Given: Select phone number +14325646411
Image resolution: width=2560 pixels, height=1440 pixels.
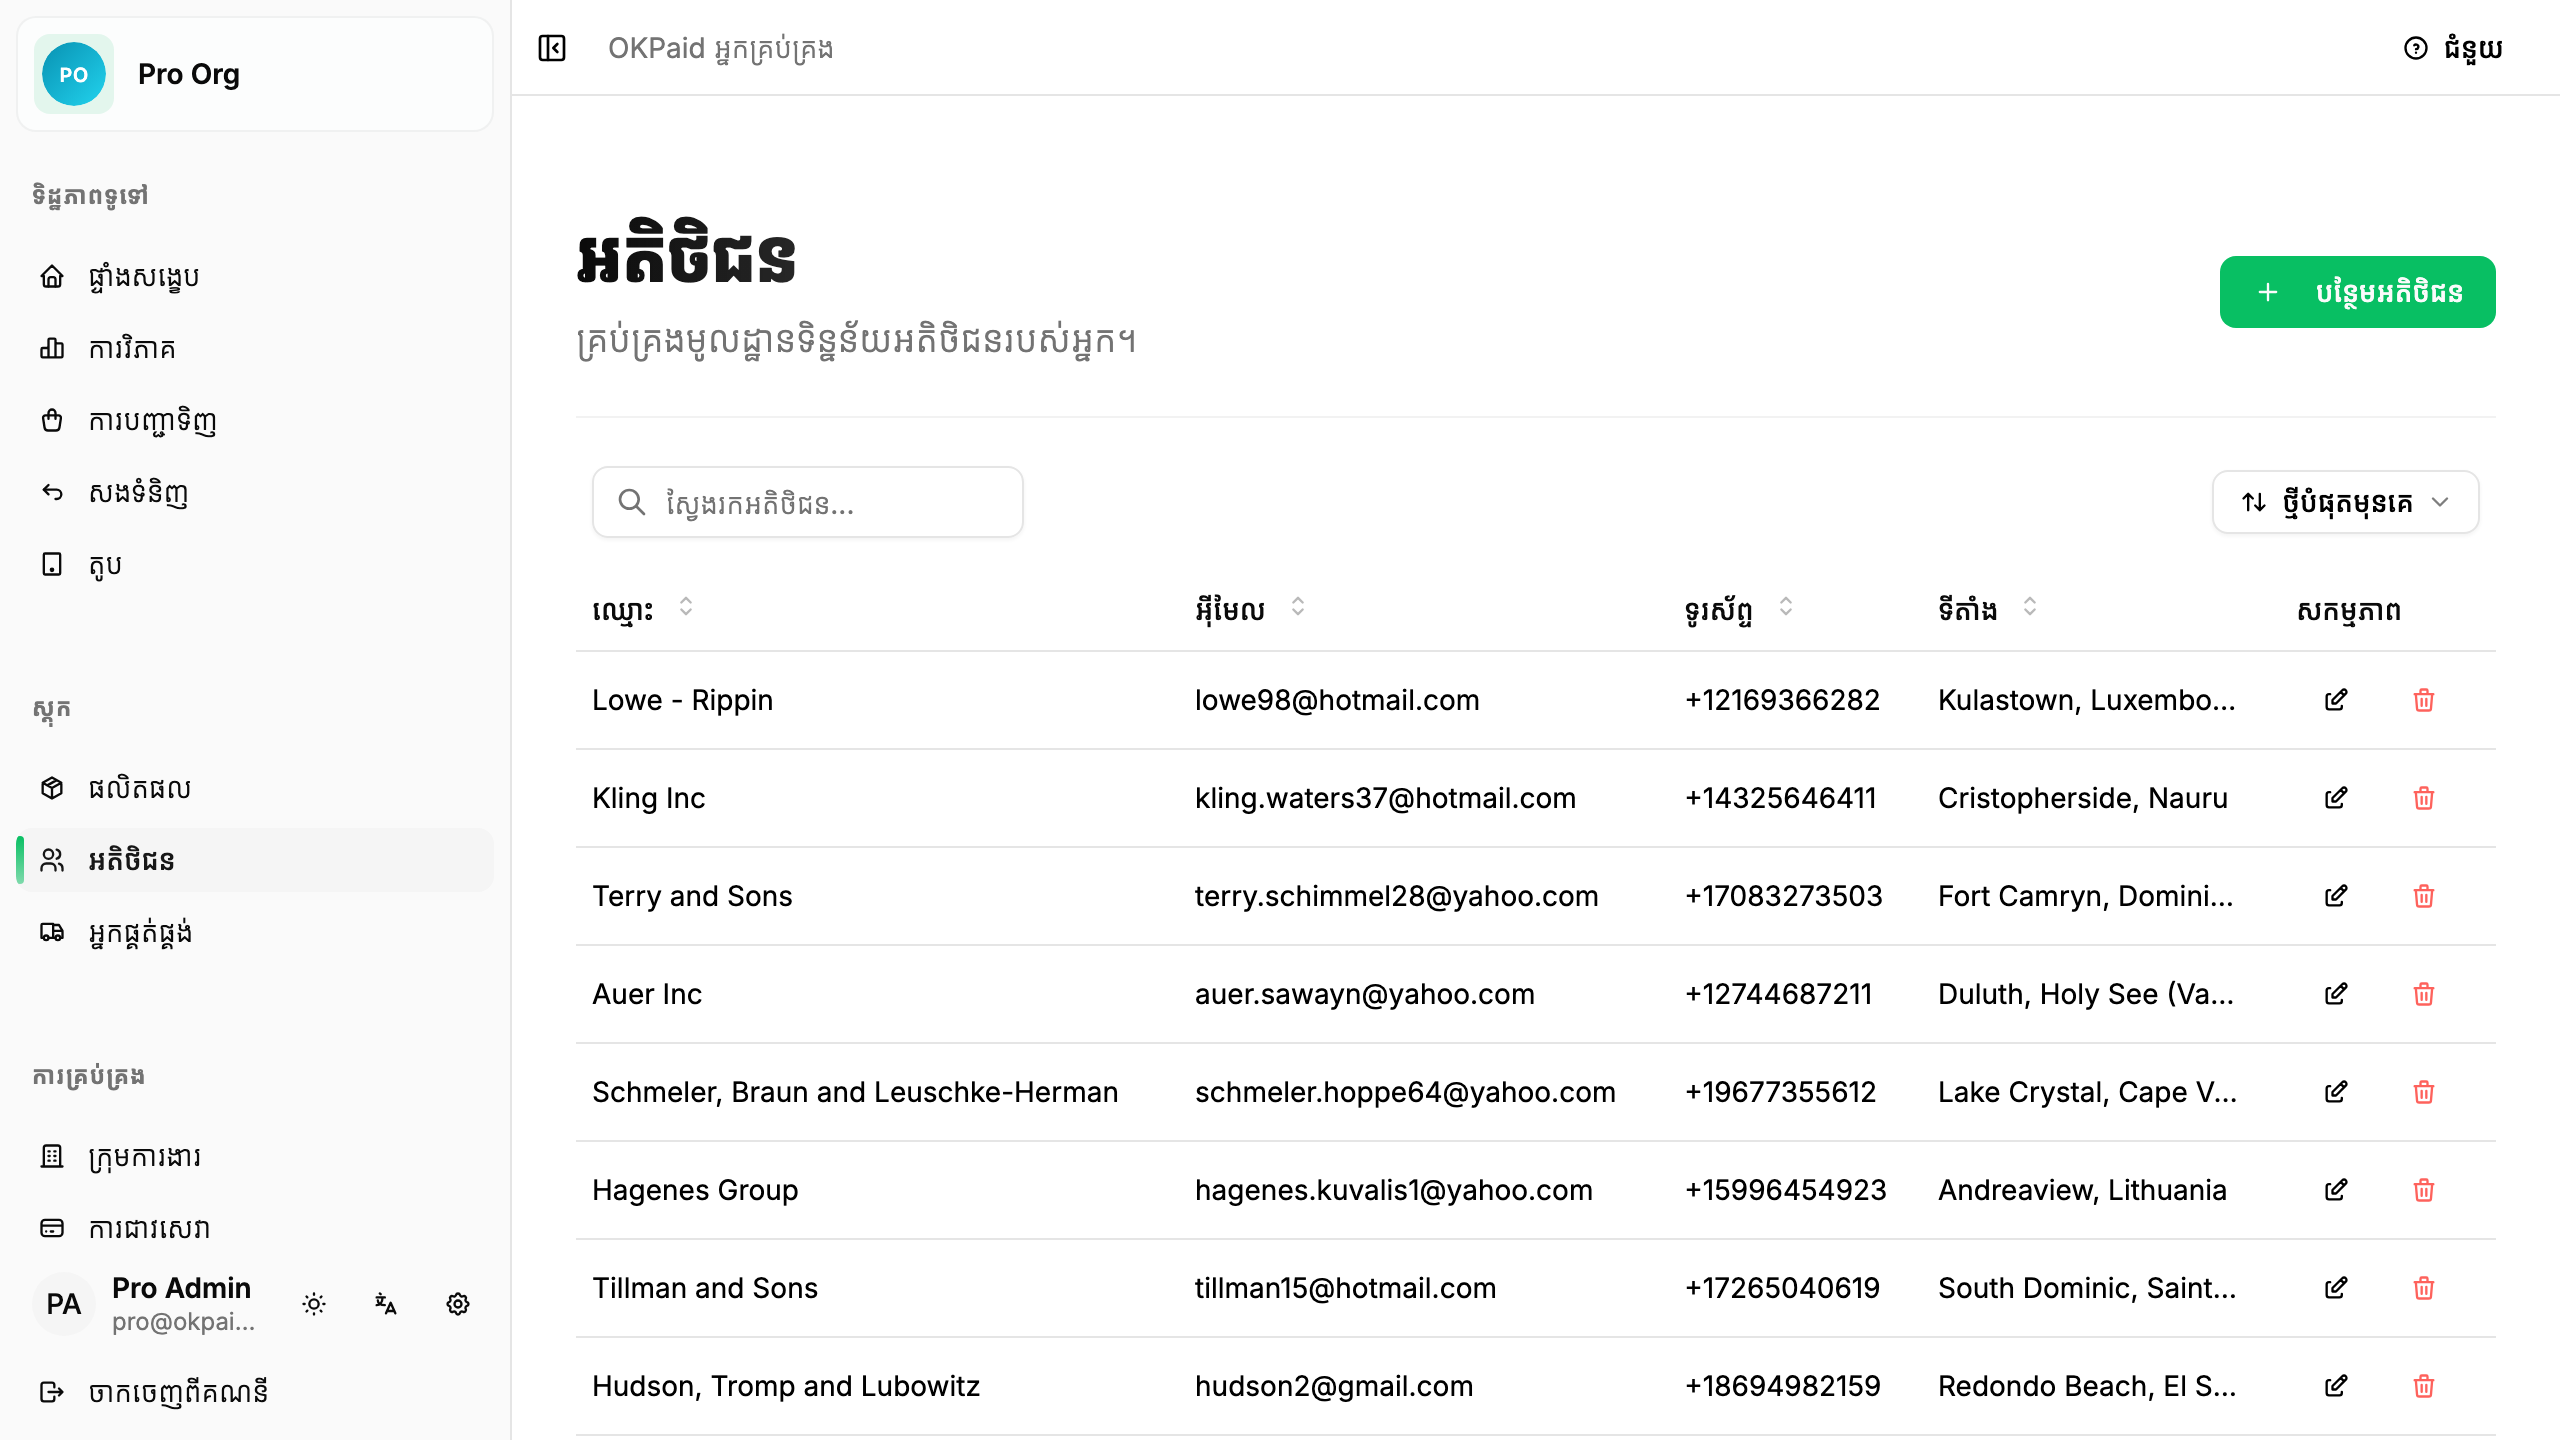Looking at the screenshot, I should [x=1780, y=798].
